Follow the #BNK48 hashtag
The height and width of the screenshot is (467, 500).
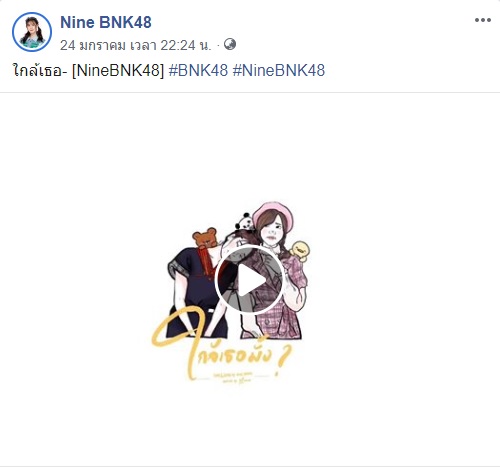click(198, 70)
